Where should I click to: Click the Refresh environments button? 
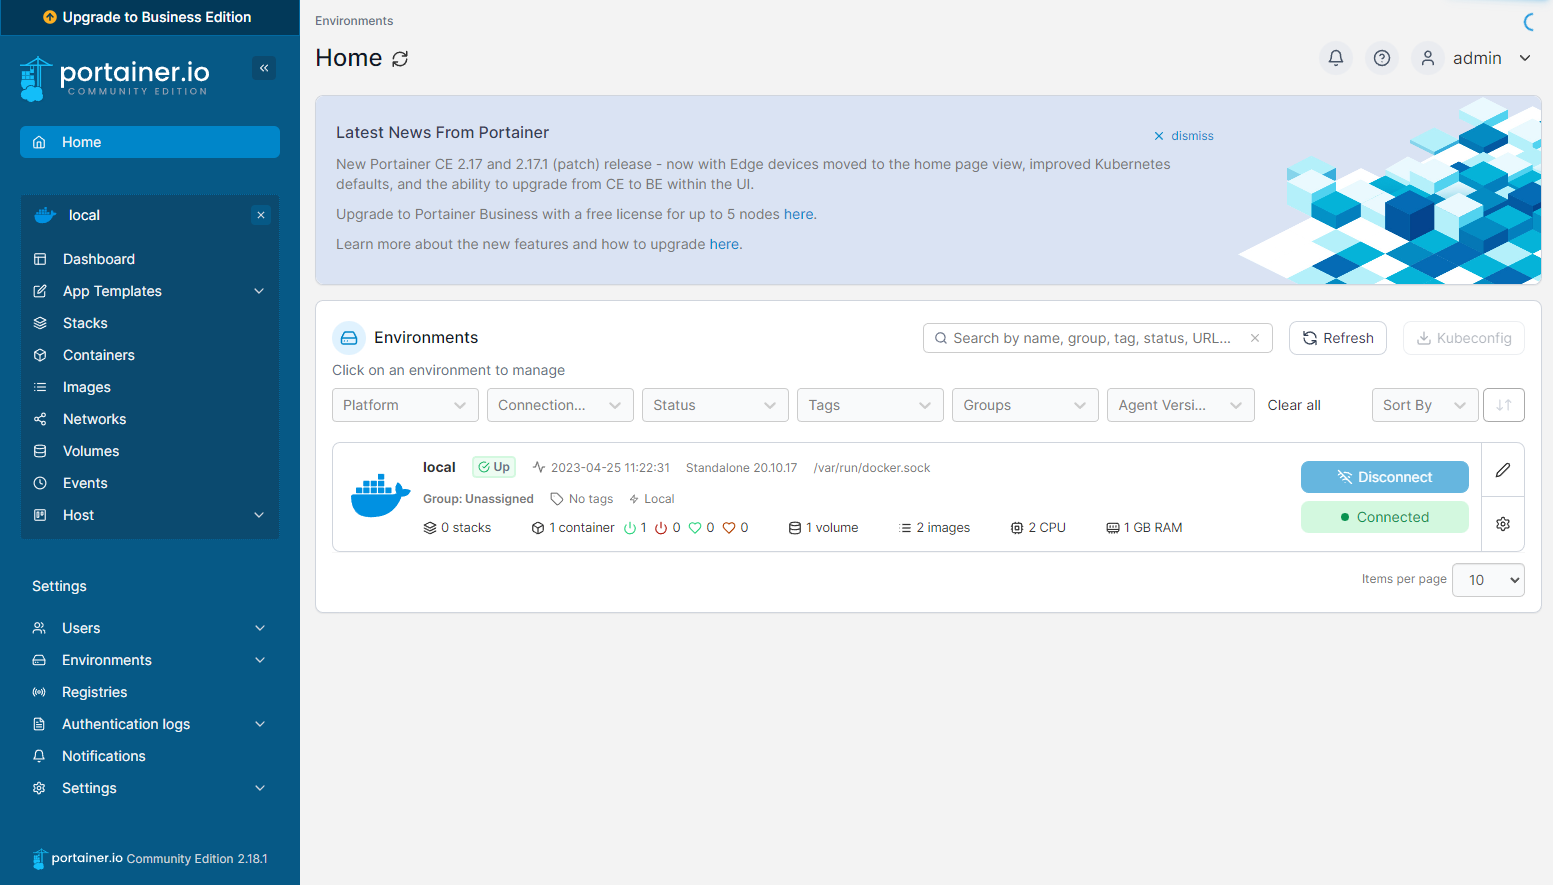pyautogui.click(x=1338, y=338)
